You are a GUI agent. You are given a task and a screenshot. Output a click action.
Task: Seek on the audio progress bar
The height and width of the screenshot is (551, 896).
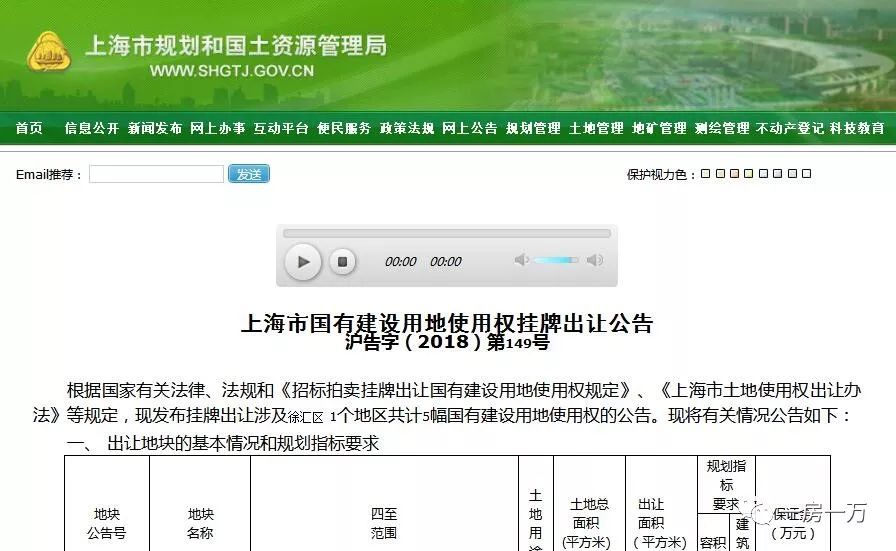447,233
